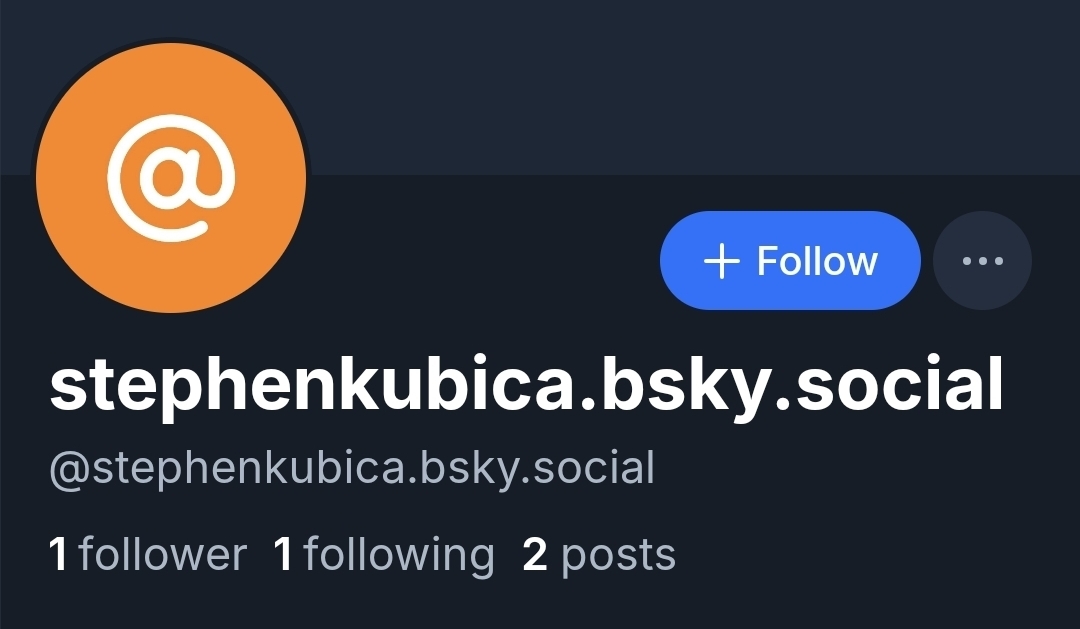Open the 1 follower list
The image size is (1080, 629).
pyautogui.click(x=147, y=555)
